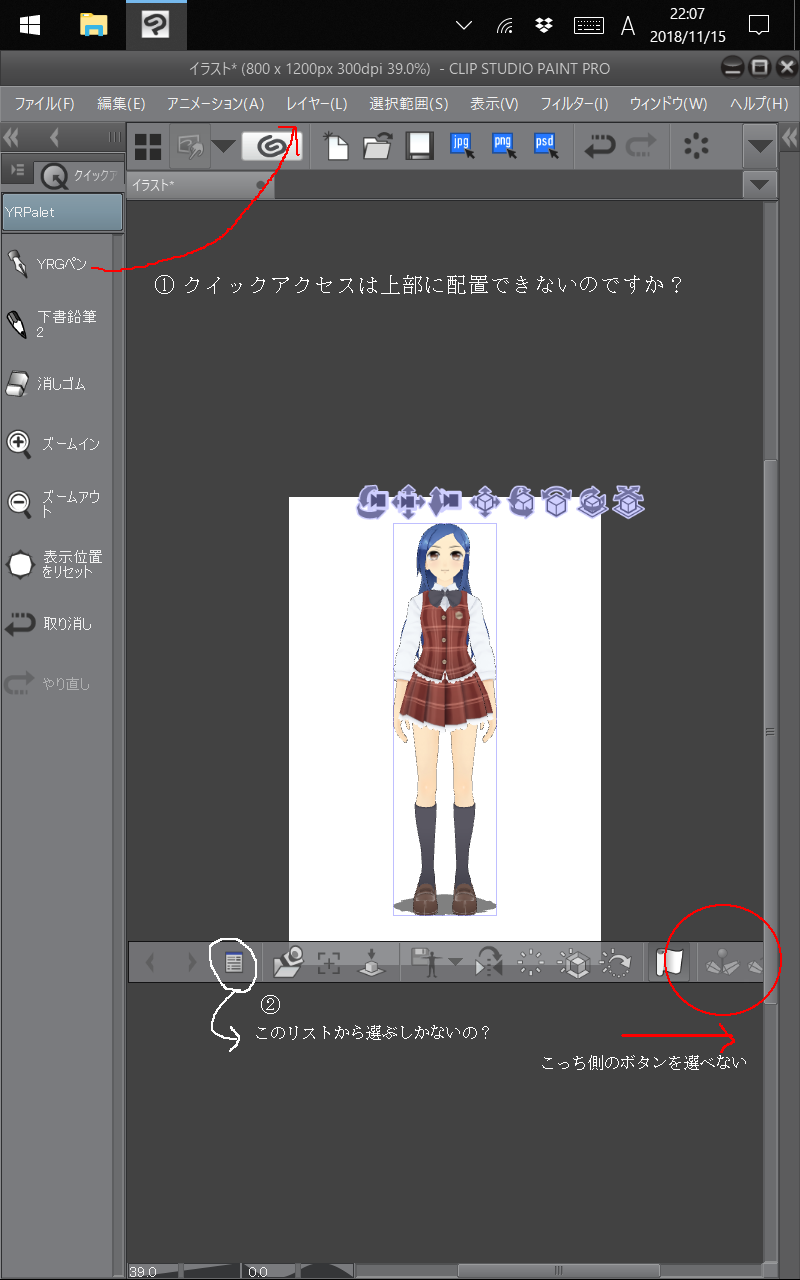
Task: Open ウィンドウ(W) menu
Action: [668, 104]
